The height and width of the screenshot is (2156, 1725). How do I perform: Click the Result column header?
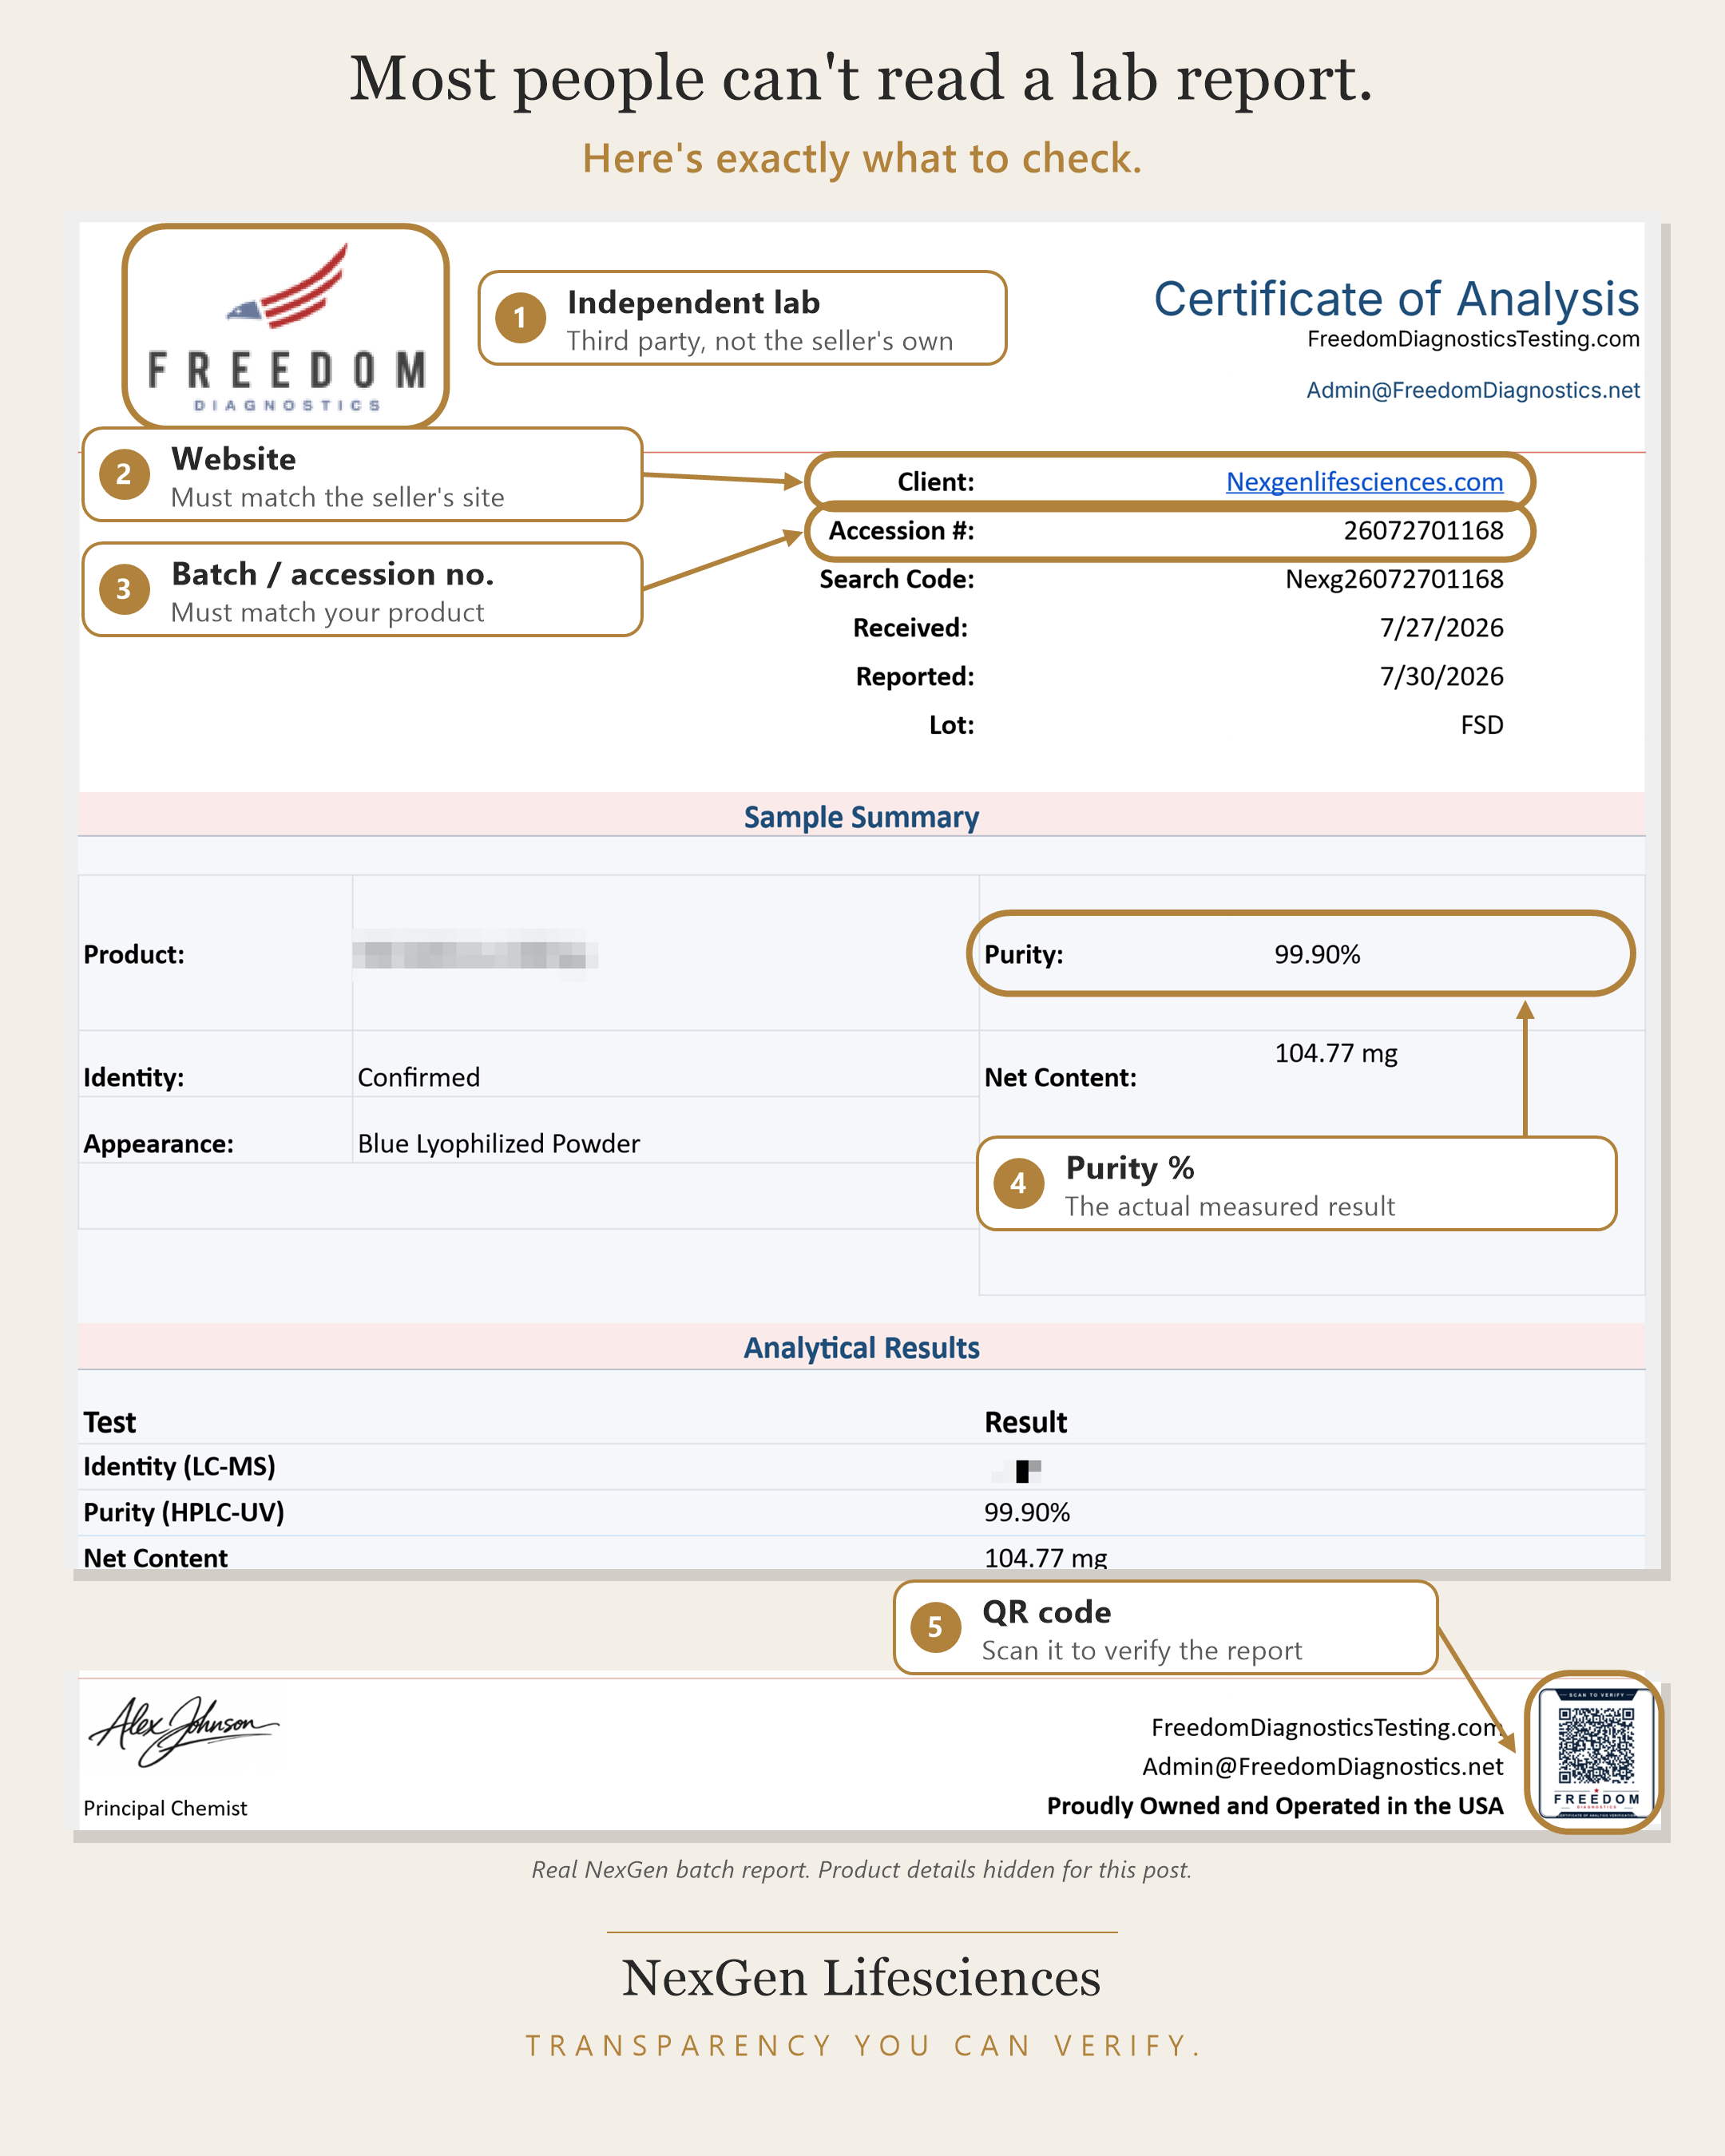click(x=1025, y=1422)
